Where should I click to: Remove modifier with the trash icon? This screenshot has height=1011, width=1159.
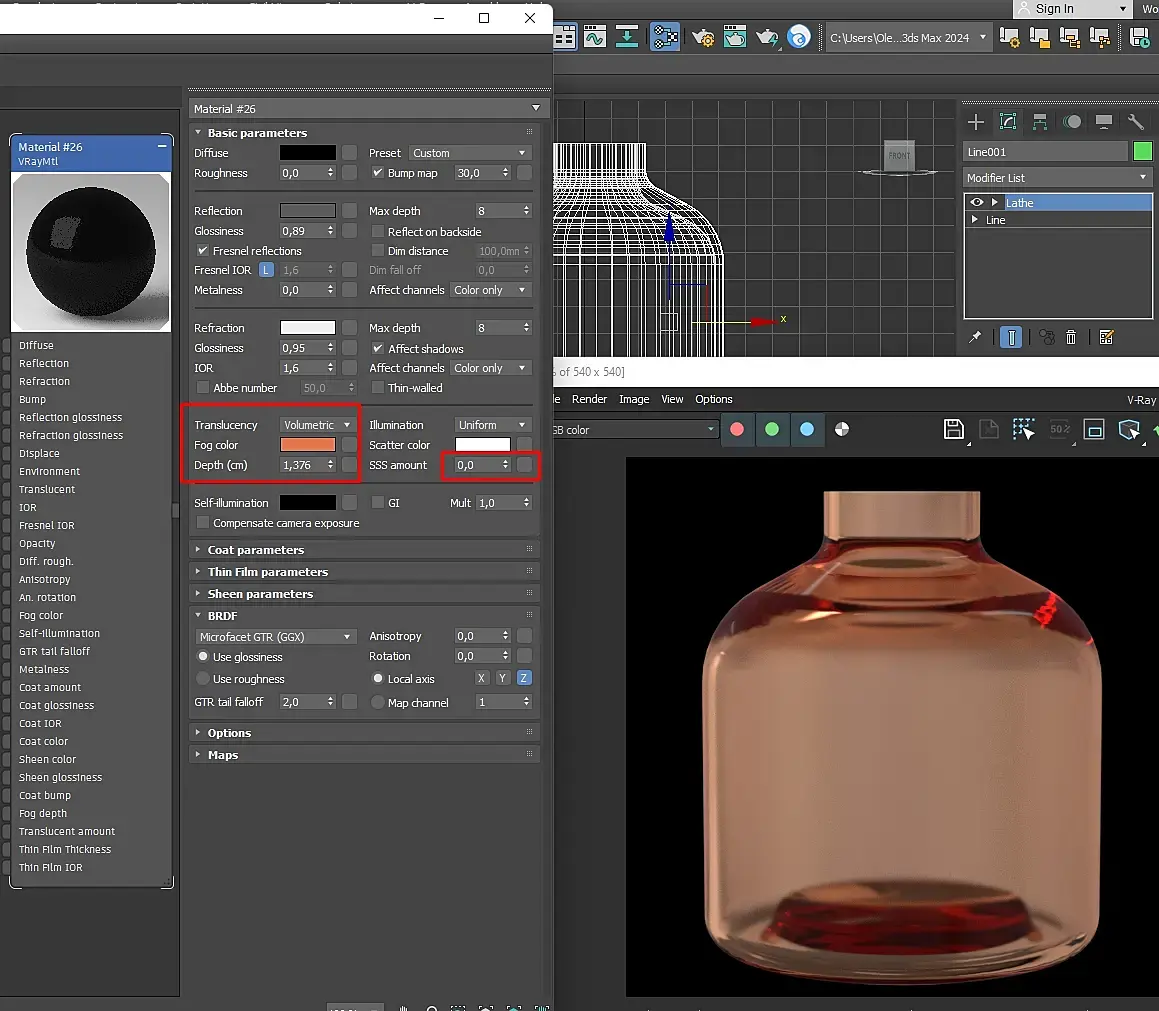[x=1071, y=338]
